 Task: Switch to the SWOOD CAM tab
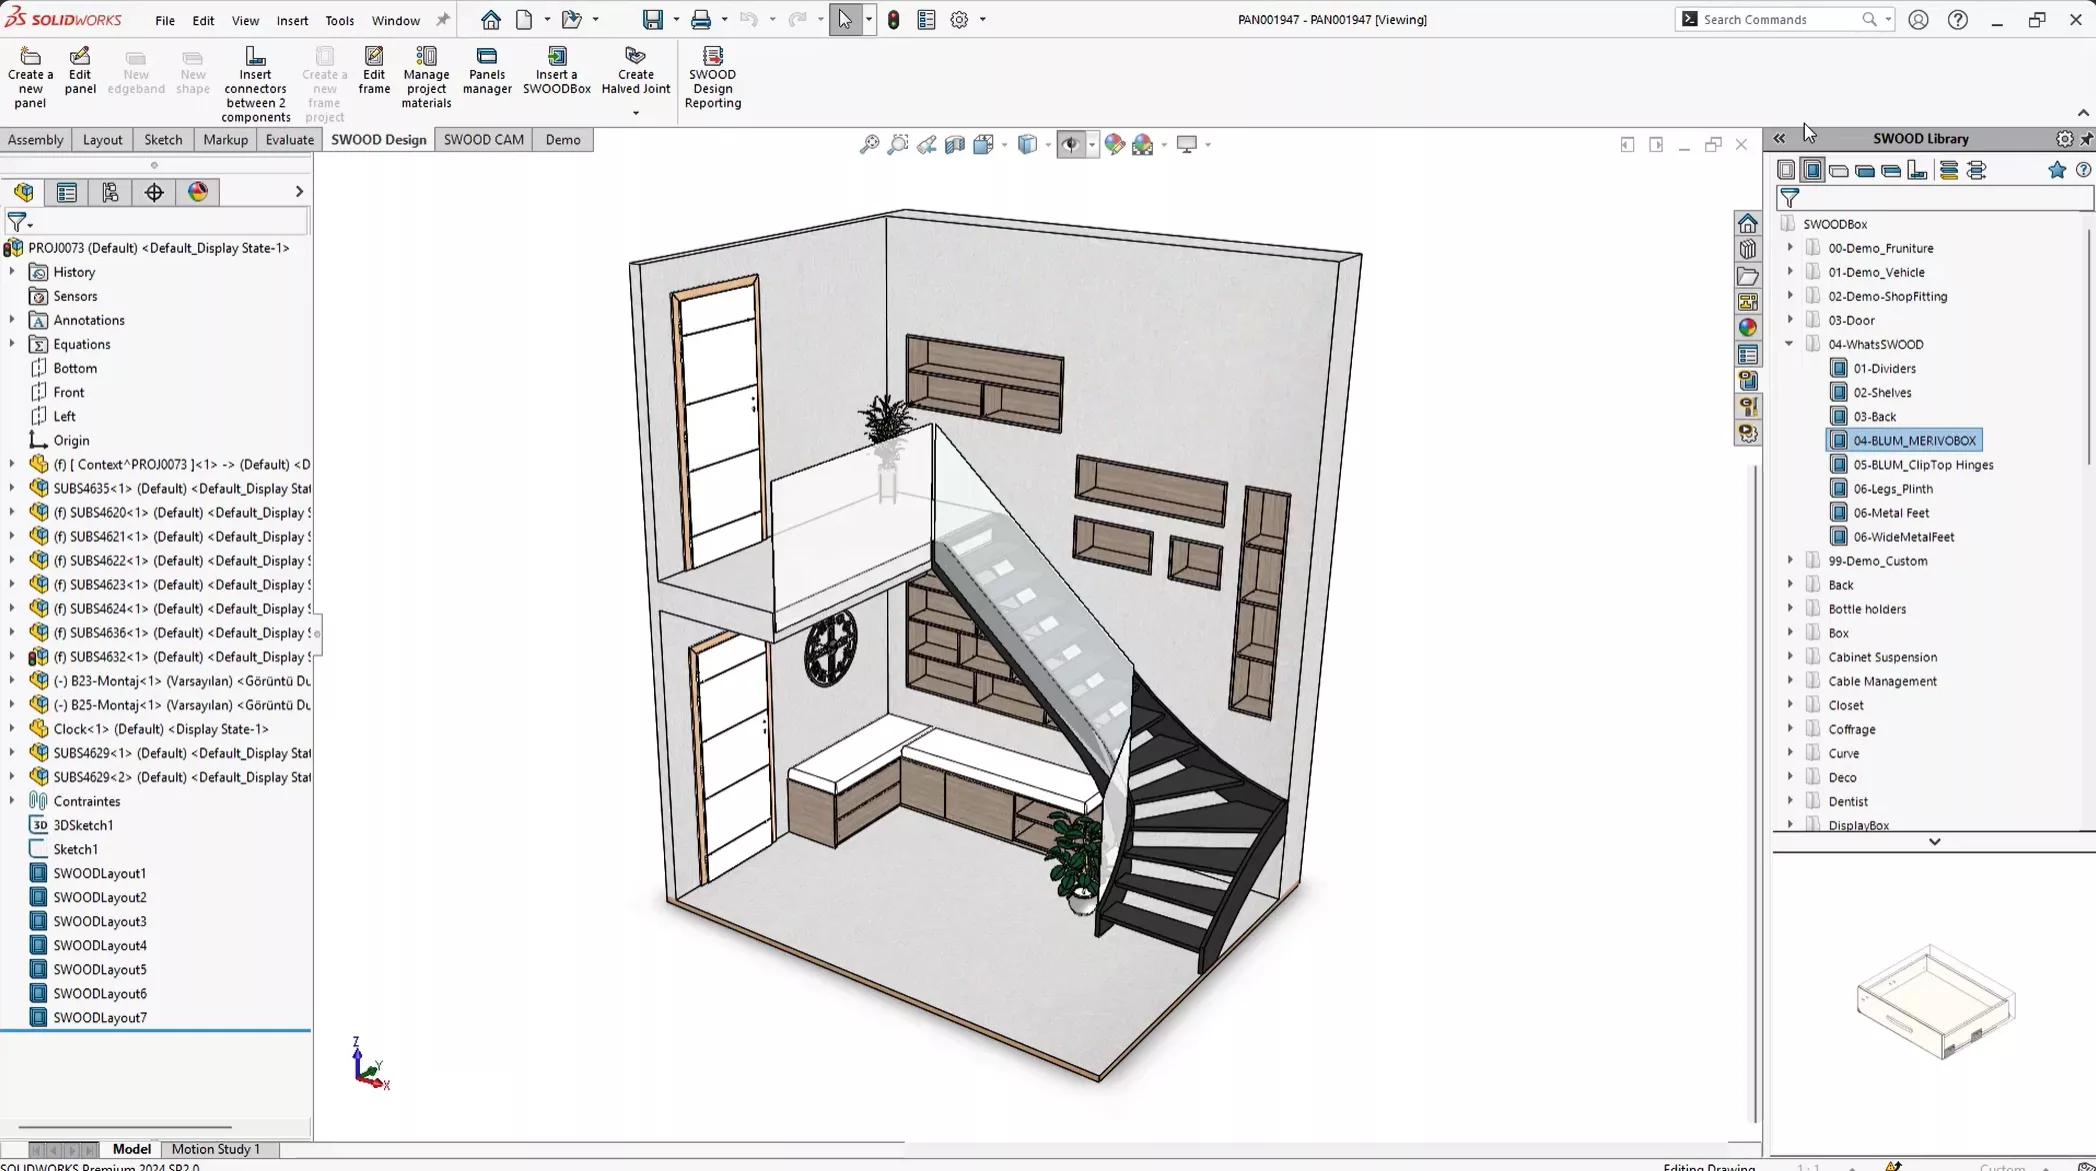point(483,140)
